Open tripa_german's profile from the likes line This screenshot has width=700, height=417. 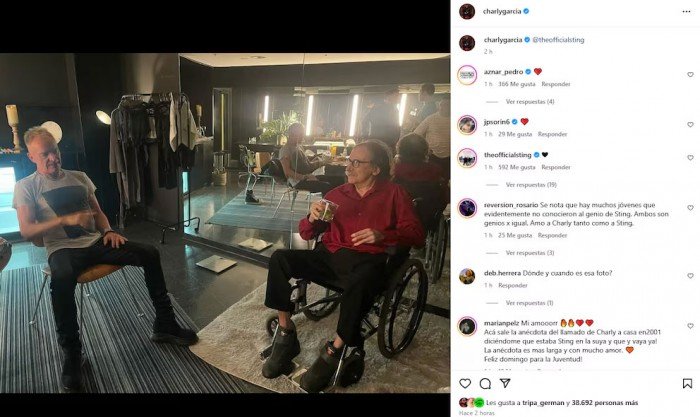click(x=542, y=403)
